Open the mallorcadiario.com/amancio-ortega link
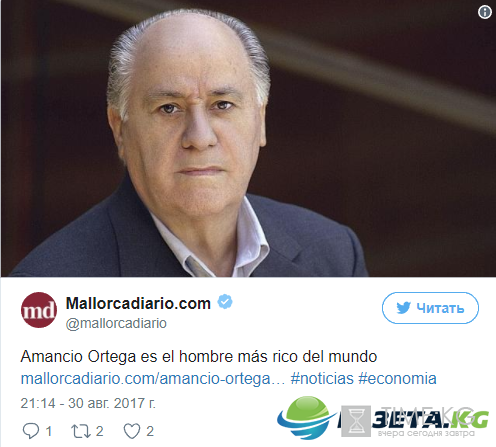The width and height of the screenshot is (496, 447). 153,379
